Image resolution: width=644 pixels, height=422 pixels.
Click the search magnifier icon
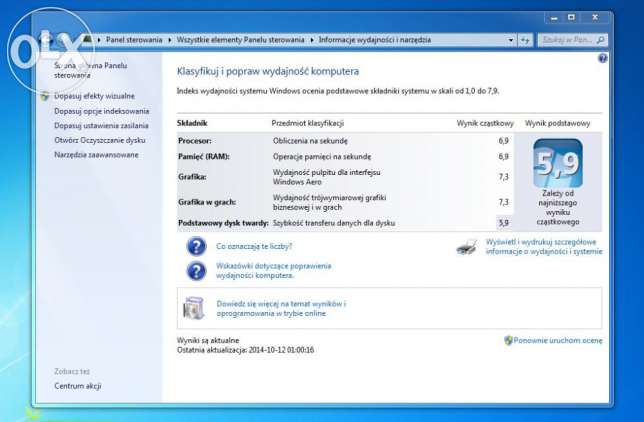point(600,40)
